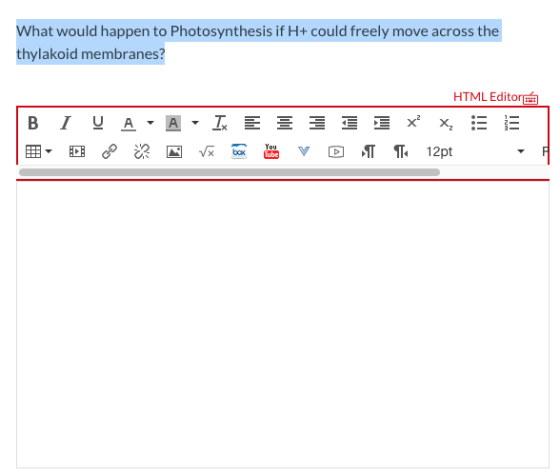Open the 12pt font size dropdown
This screenshot has height=476, width=560.
click(475, 152)
